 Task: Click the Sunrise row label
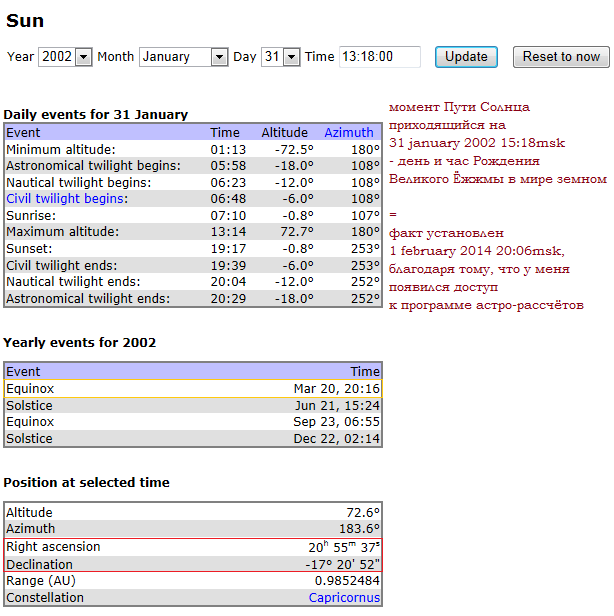pyautogui.click(x=31, y=216)
